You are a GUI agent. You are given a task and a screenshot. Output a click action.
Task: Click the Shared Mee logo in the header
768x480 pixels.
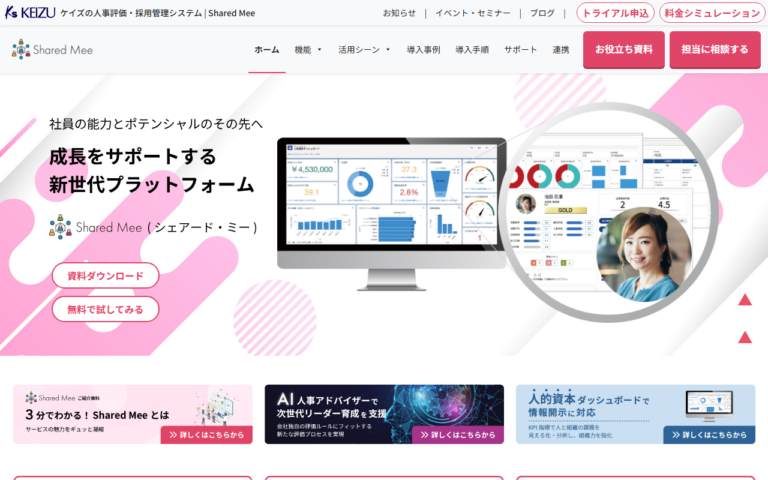pos(52,49)
